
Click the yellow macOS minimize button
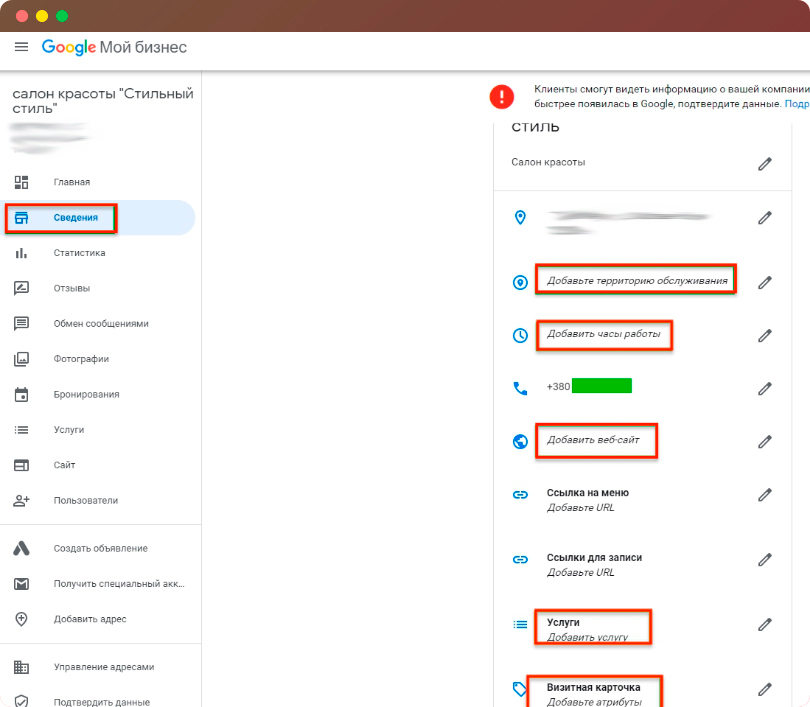42,16
